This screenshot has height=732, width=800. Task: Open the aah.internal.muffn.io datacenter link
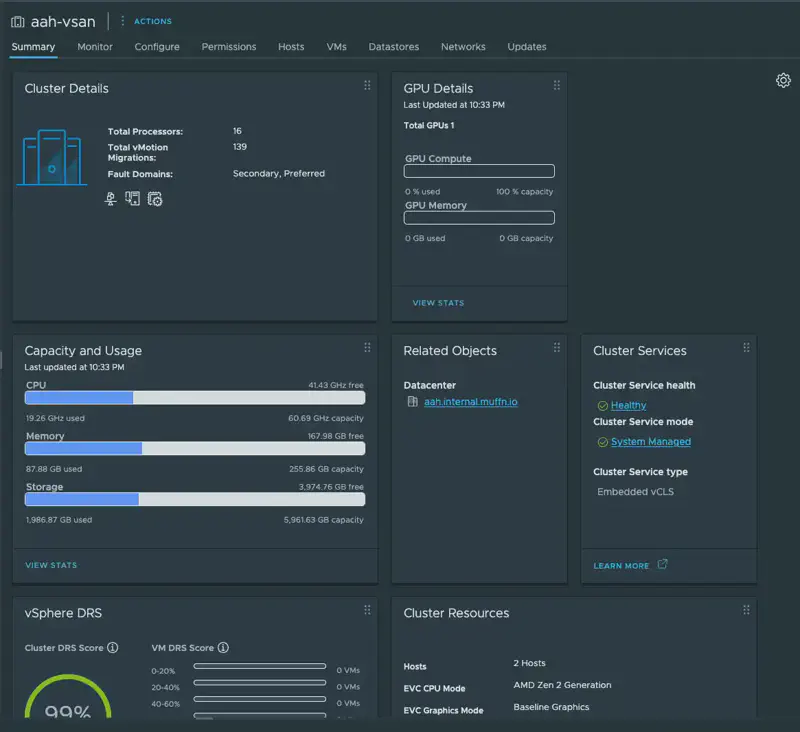pos(470,402)
